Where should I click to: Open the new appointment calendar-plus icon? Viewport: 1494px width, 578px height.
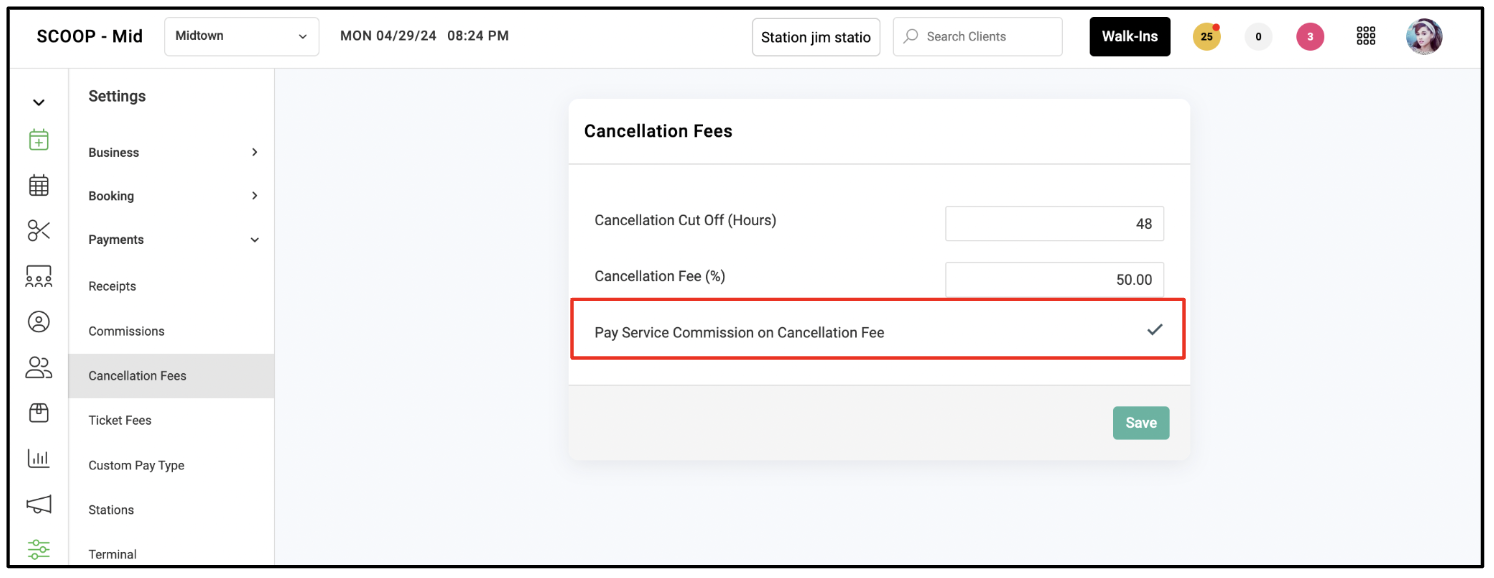click(x=38, y=140)
